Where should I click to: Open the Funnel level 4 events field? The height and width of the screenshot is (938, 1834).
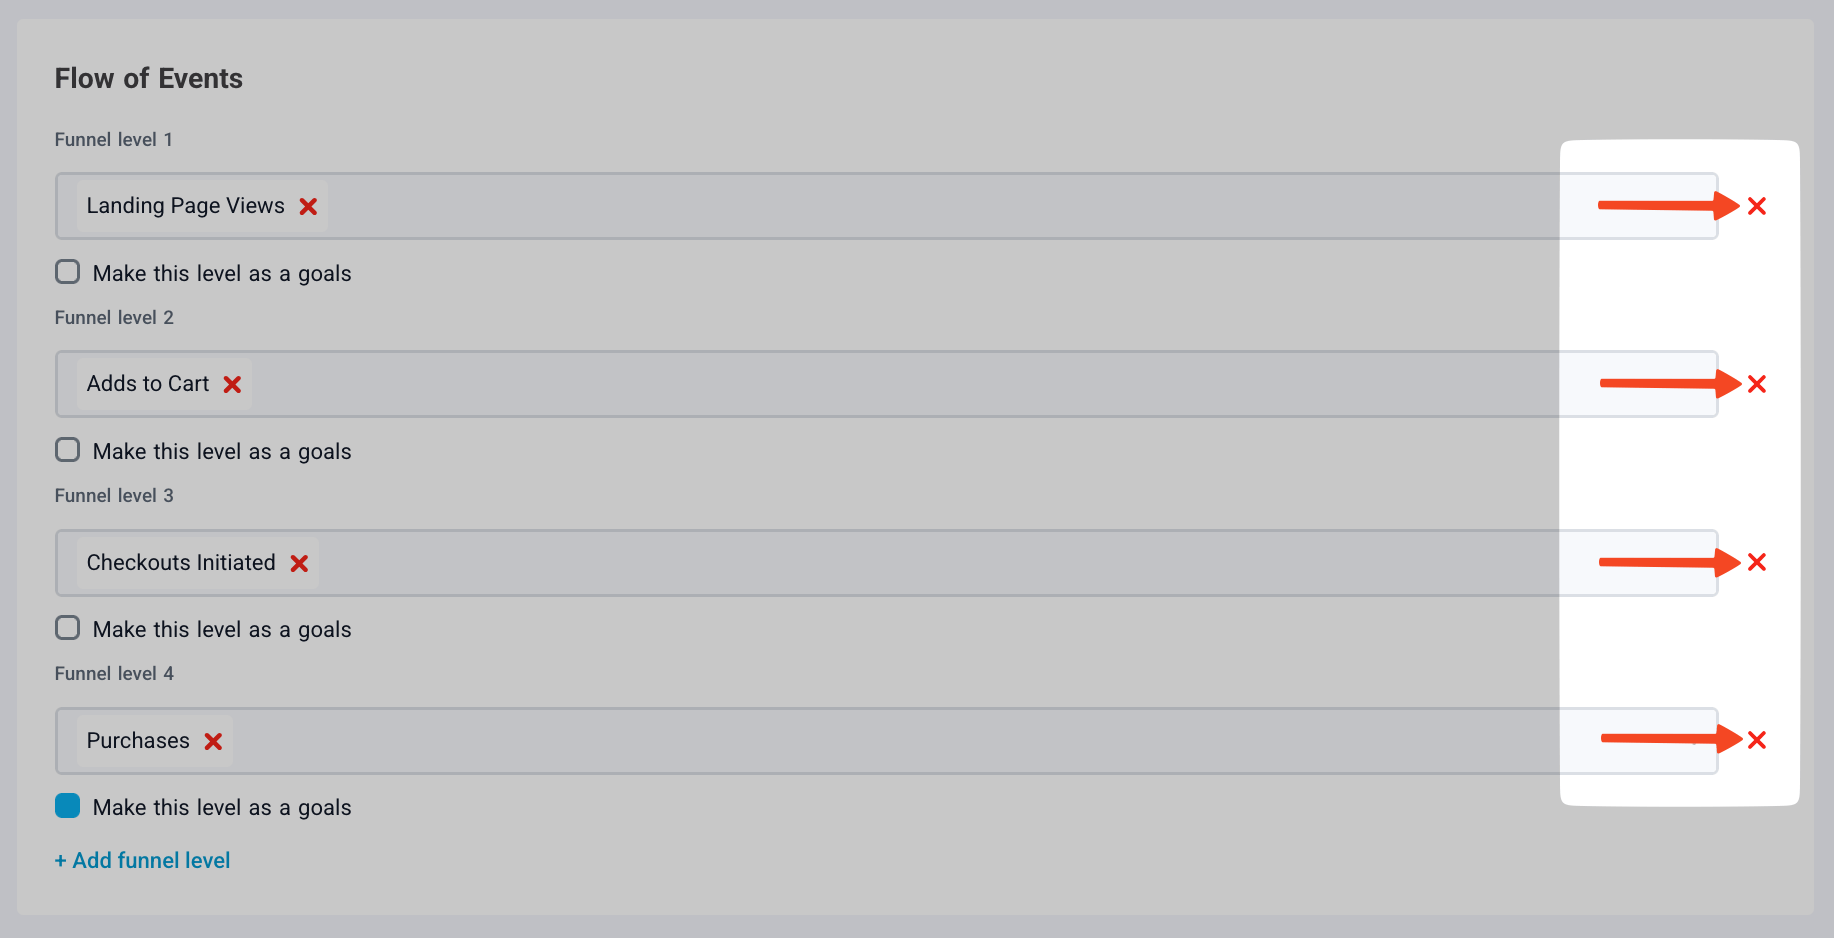[x=900, y=741]
